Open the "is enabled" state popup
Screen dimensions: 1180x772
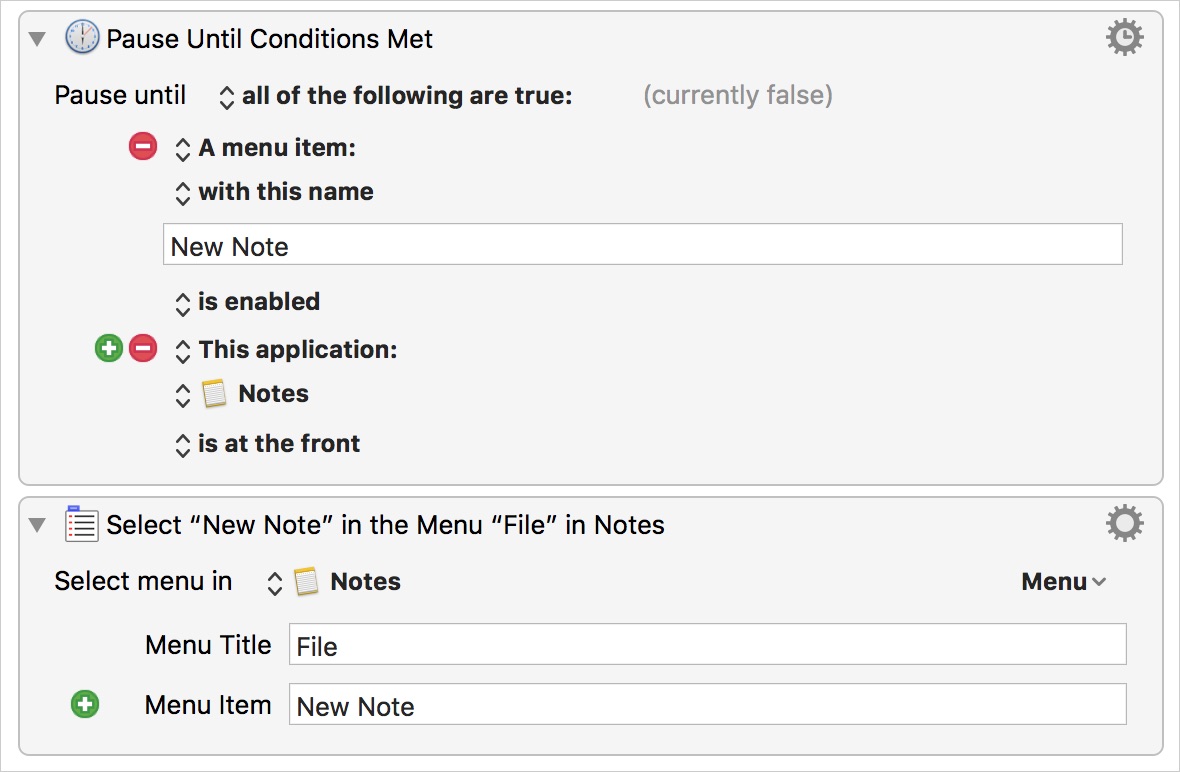183,303
